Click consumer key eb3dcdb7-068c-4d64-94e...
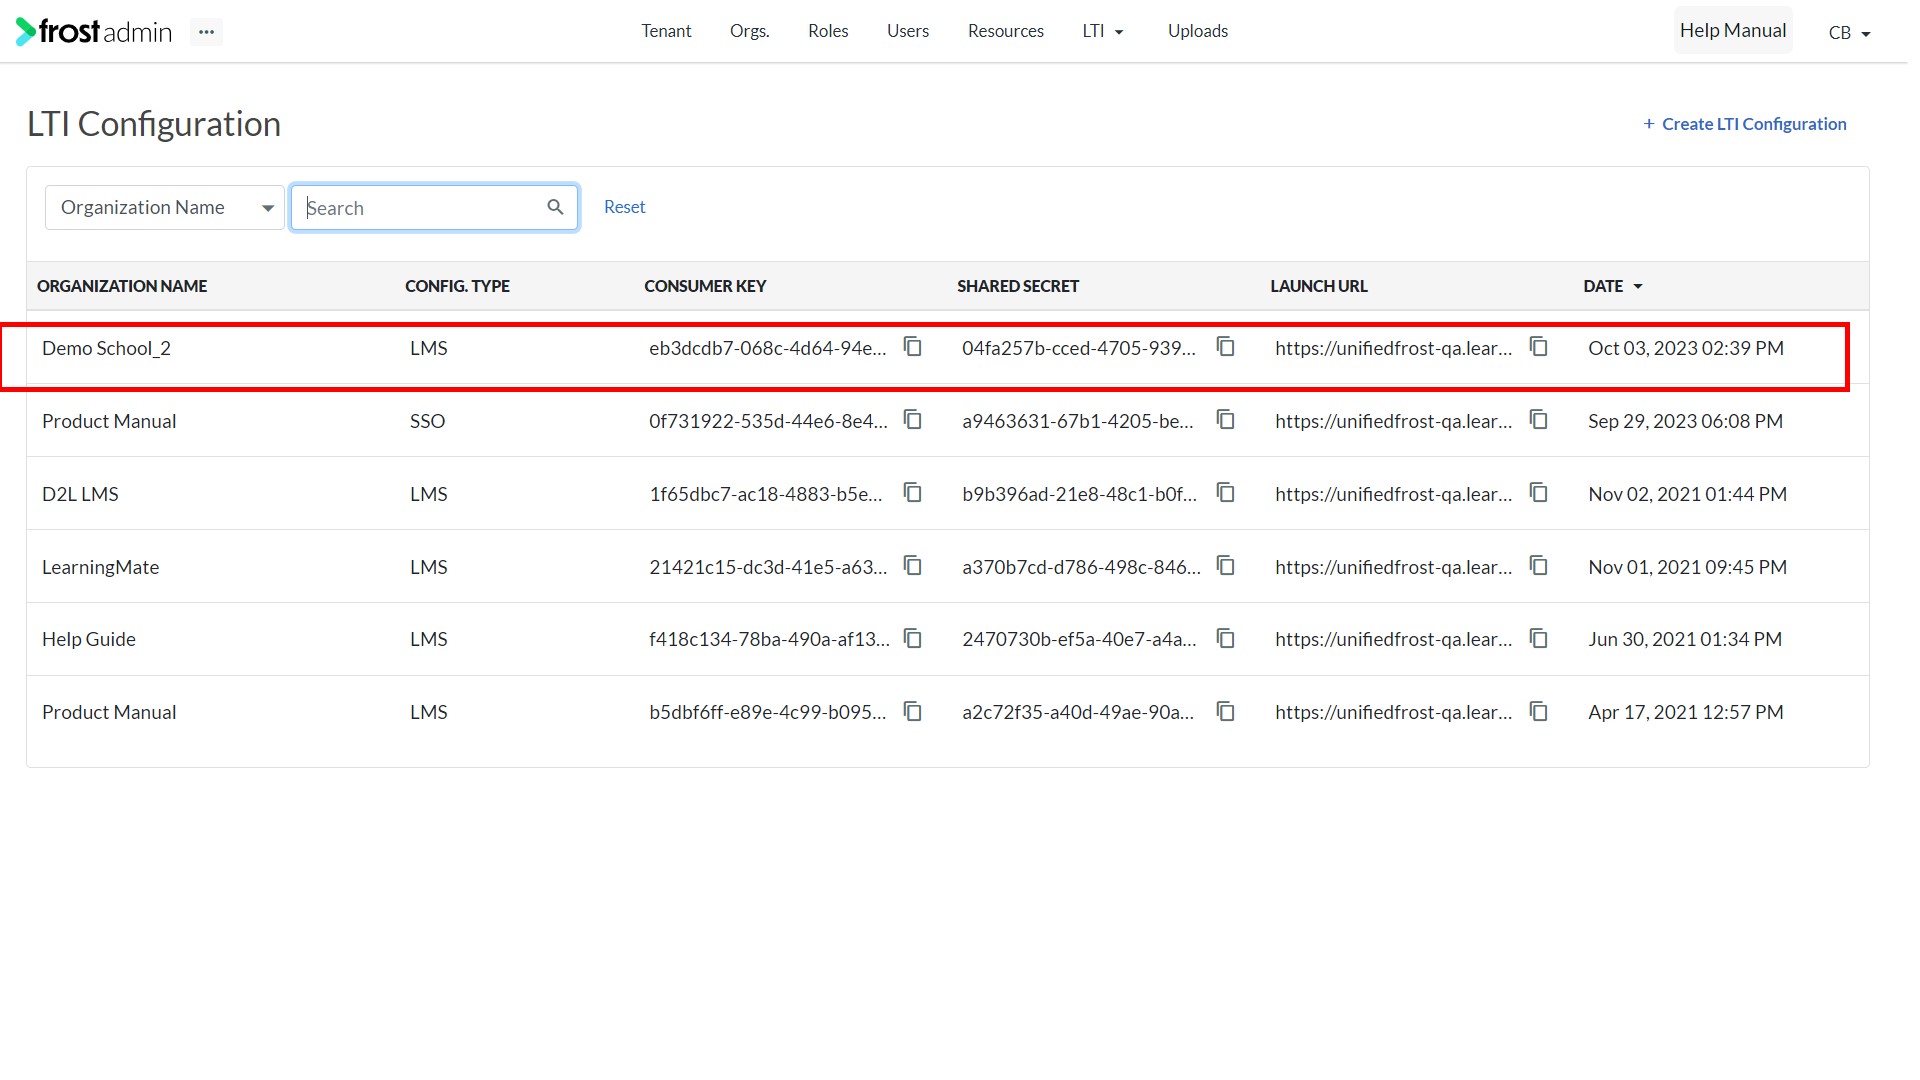Screen dimensions: 1920x1080 [x=767, y=348]
